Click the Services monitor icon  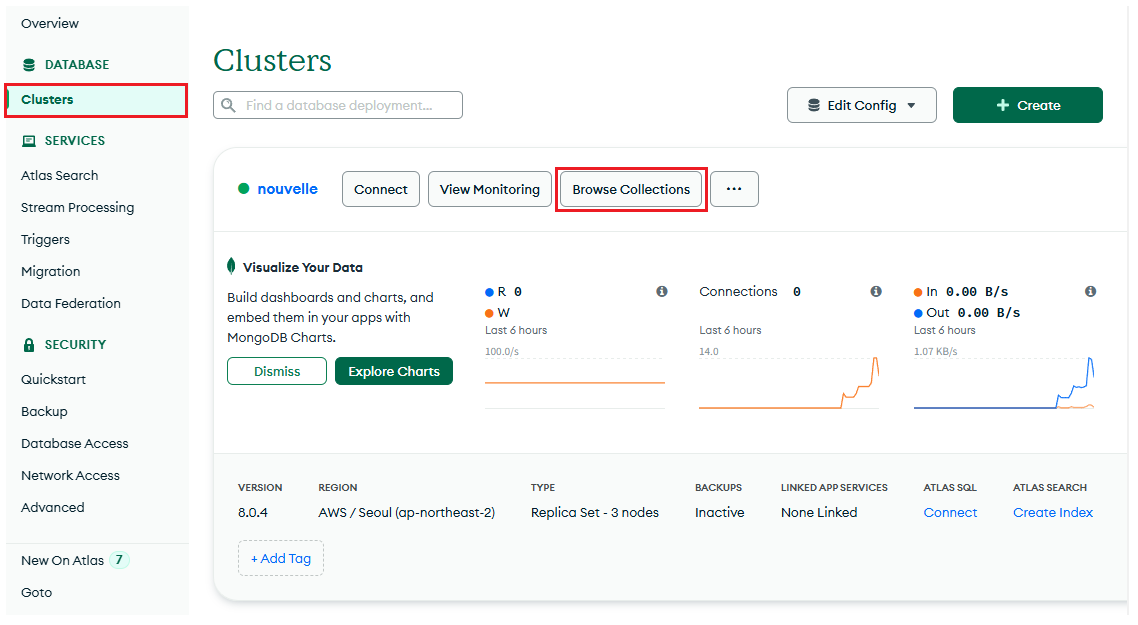tap(29, 141)
